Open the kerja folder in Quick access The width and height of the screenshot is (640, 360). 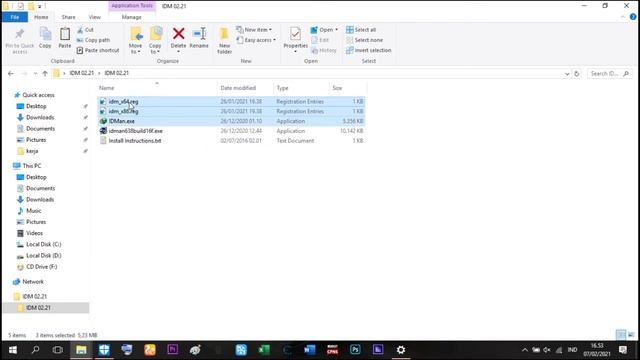point(32,151)
